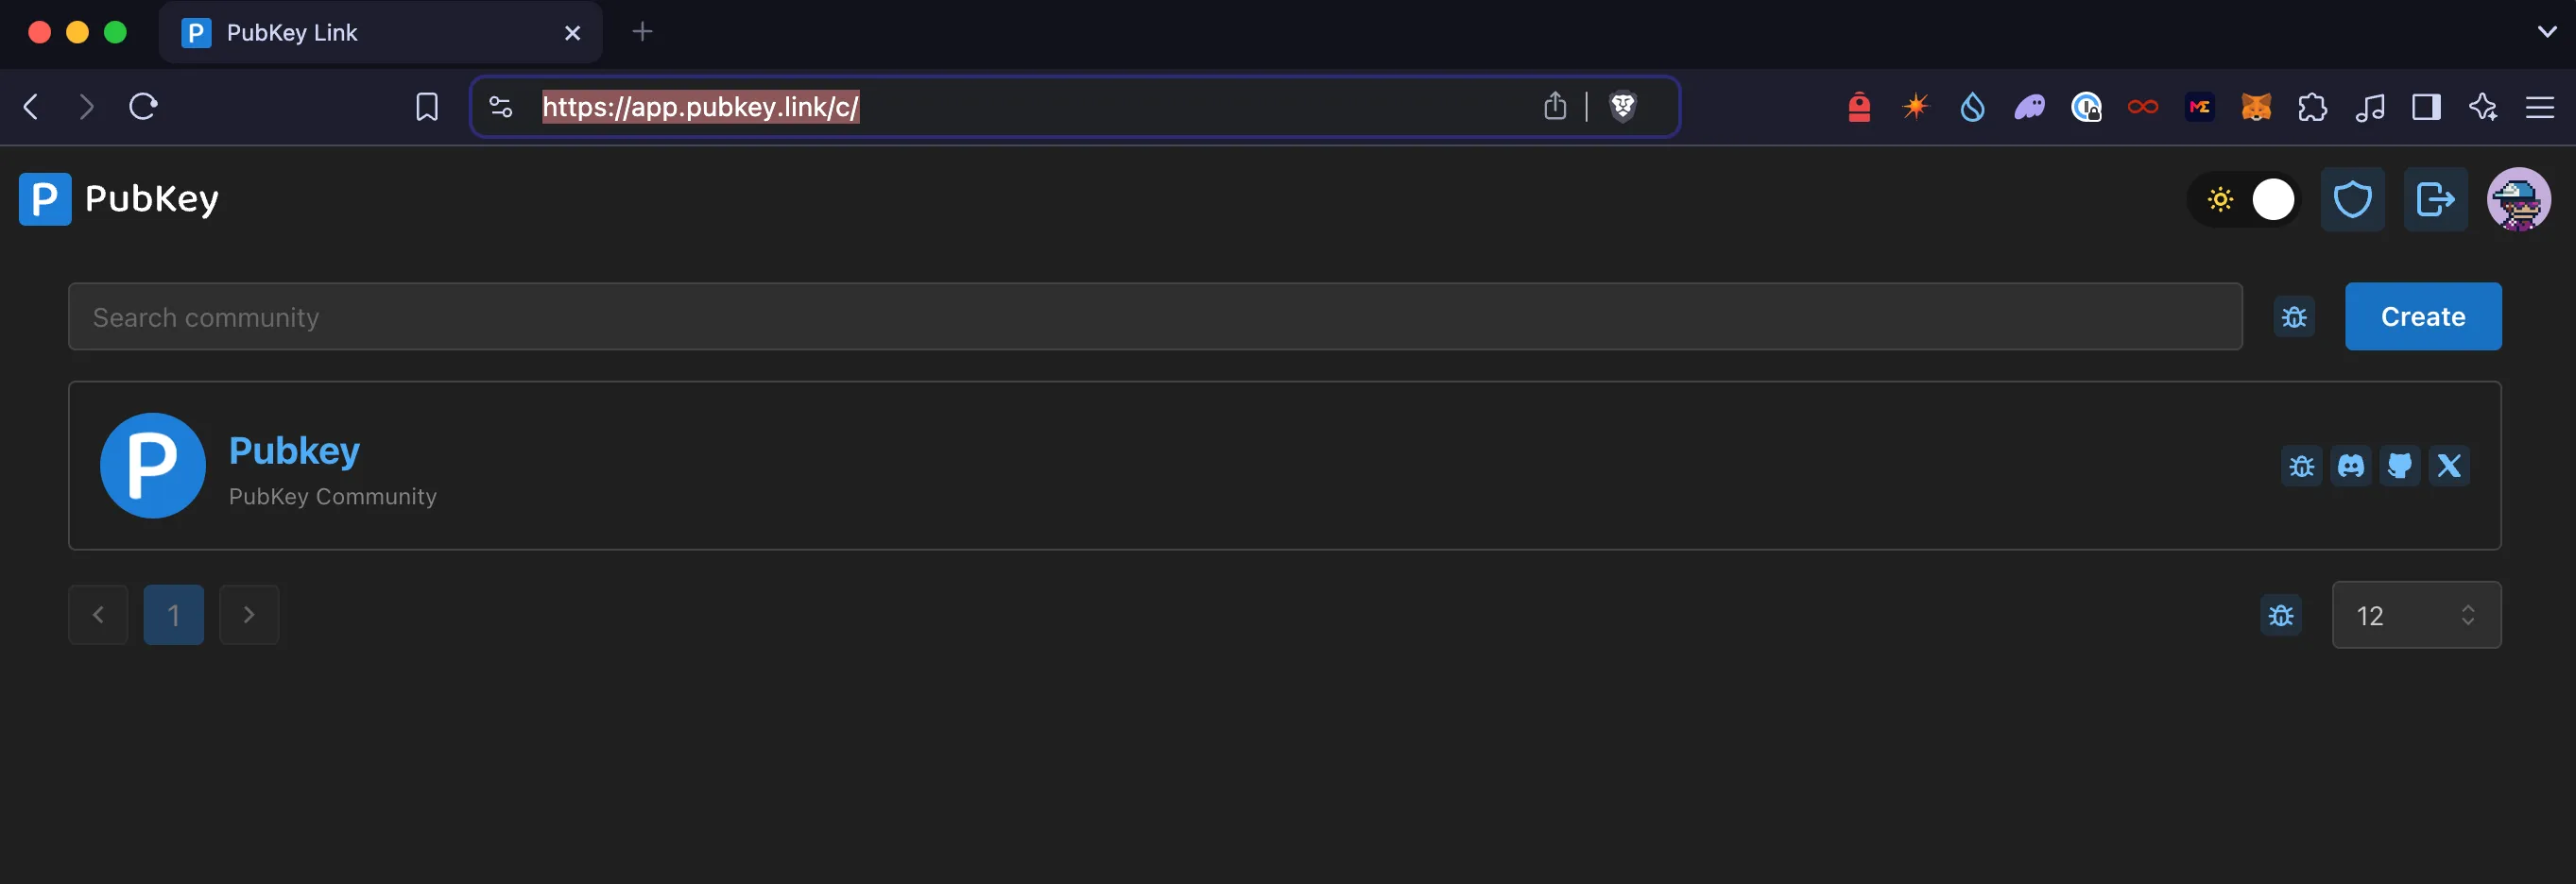Go to pagination page 1
Image resolution: width=2576 pixels, height=884 pixels.
pos(173,615)
